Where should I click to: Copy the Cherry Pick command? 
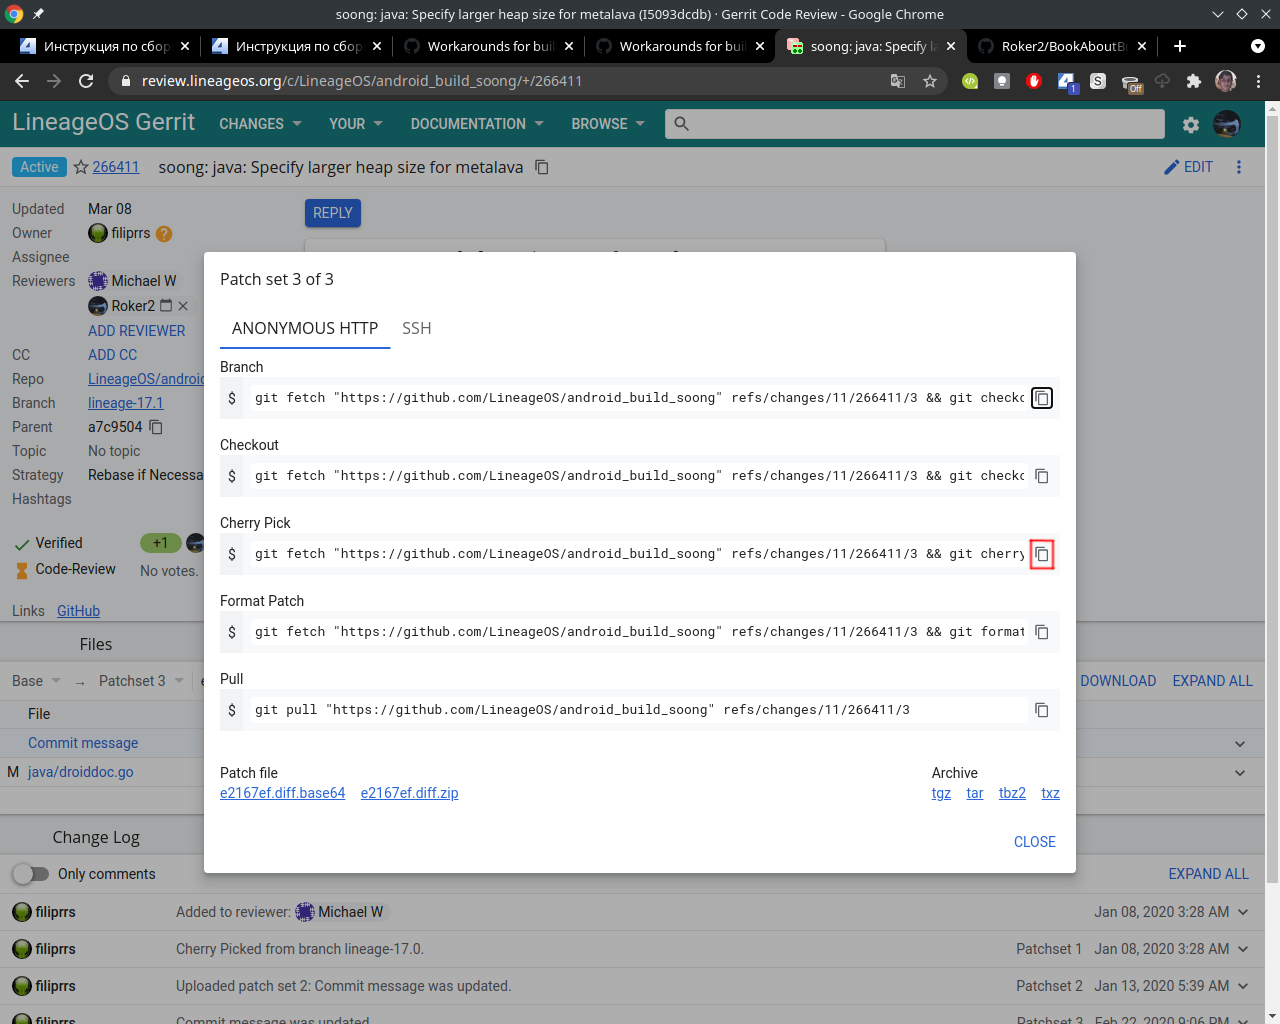pyautogui.click(x=1042, y=554)
